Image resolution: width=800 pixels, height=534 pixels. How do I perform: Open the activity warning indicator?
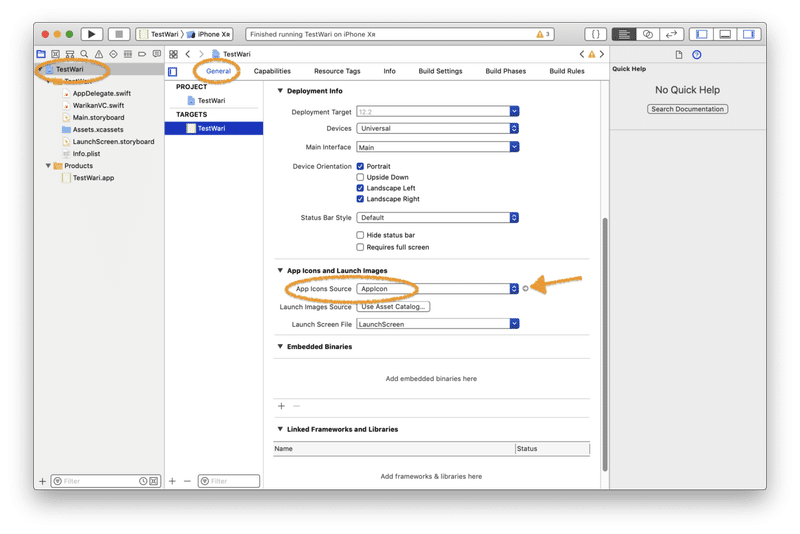point(542,34)
